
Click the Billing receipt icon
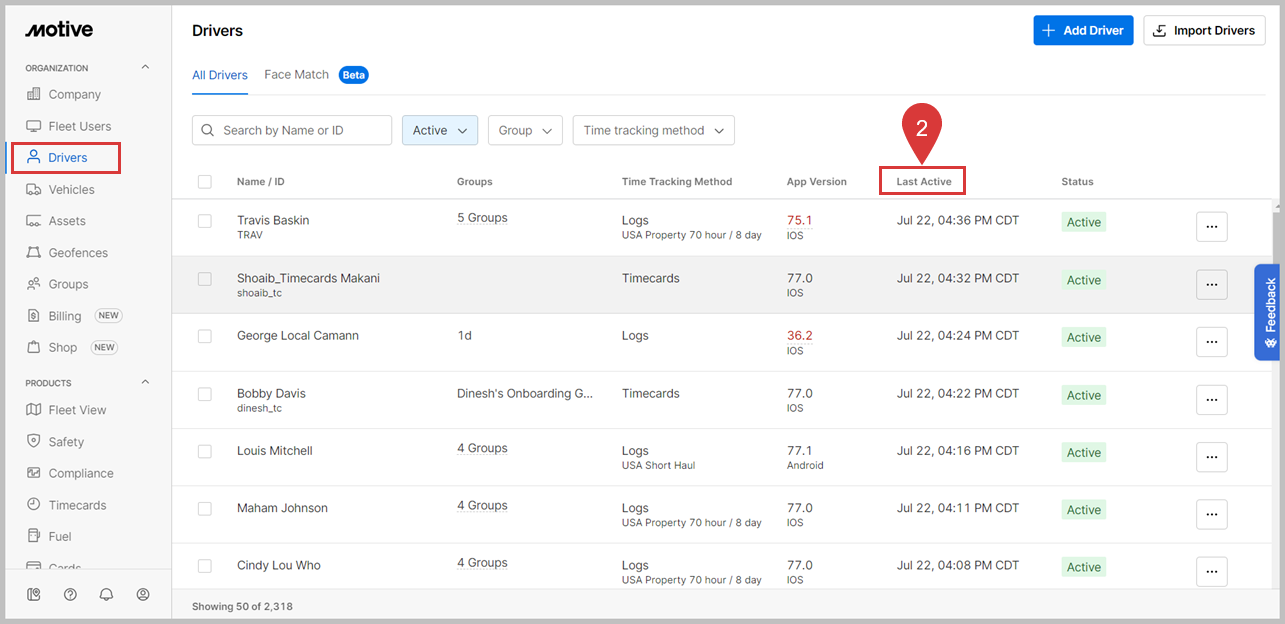click(x=34, y=316)
